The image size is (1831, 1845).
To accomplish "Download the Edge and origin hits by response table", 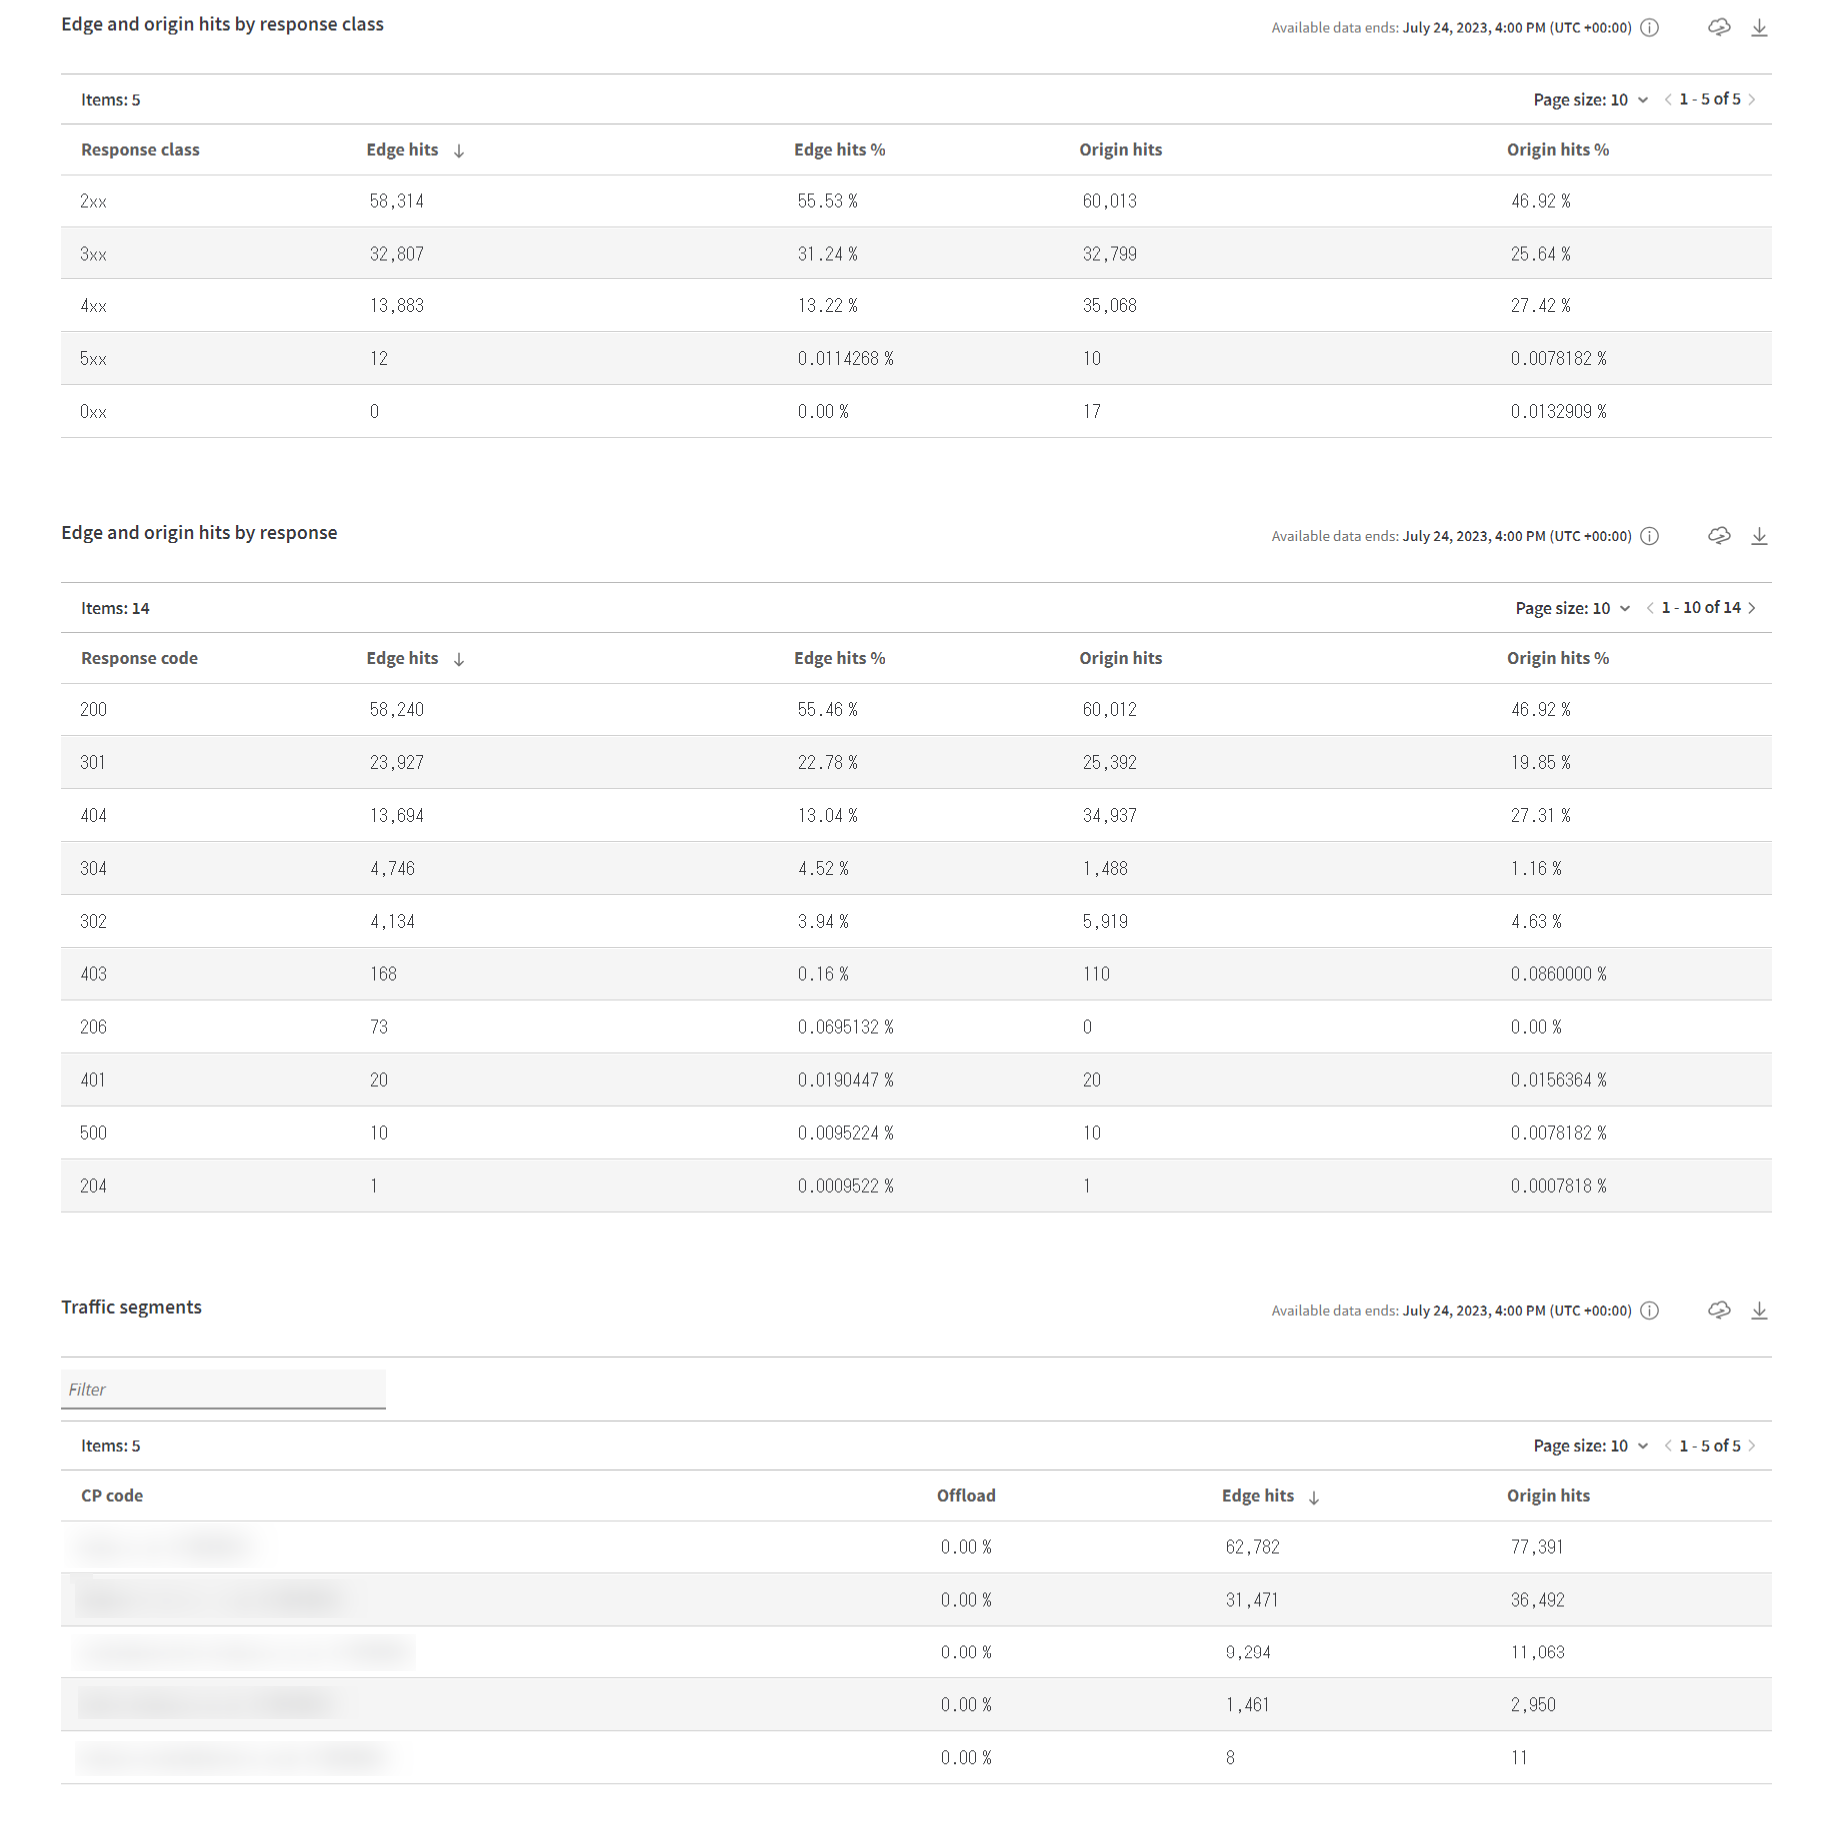I will tap(1759, 537).
